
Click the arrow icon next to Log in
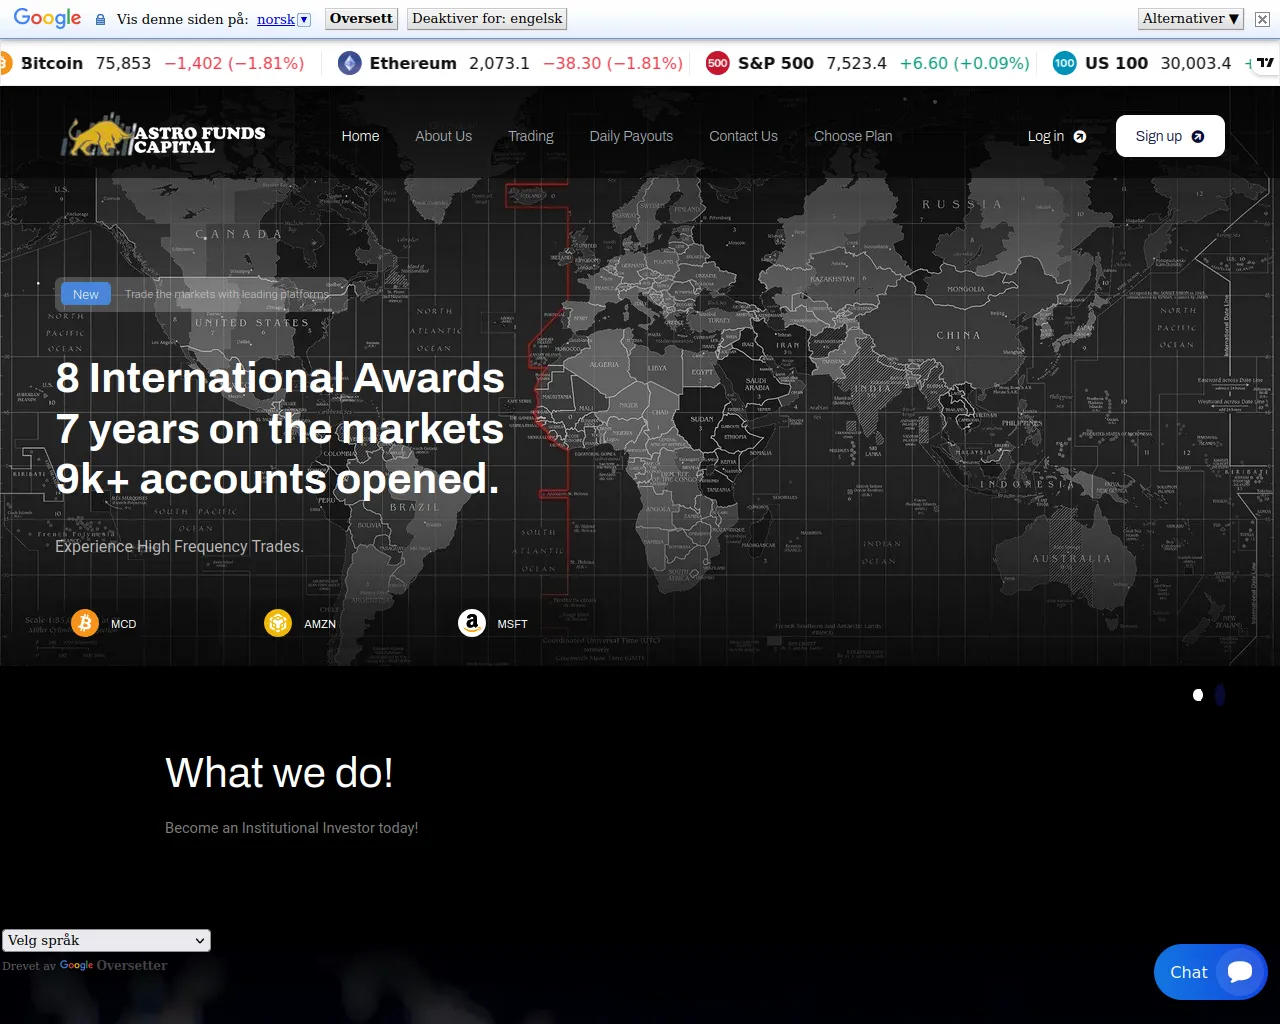[1080, 136]
